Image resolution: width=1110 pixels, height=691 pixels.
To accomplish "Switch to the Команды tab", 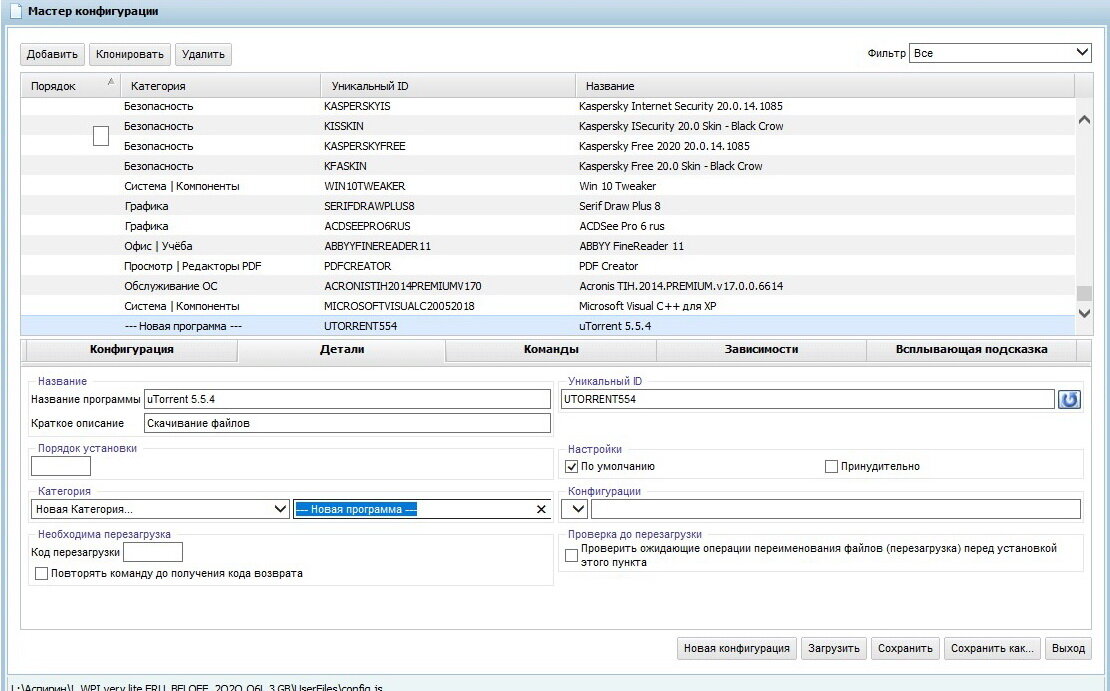I will [551, 350].
